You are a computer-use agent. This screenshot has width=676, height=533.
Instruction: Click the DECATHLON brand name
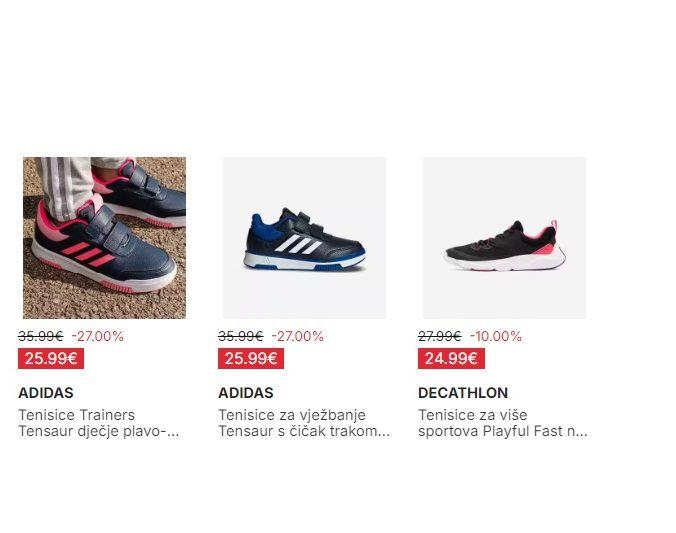pos(463,393)
